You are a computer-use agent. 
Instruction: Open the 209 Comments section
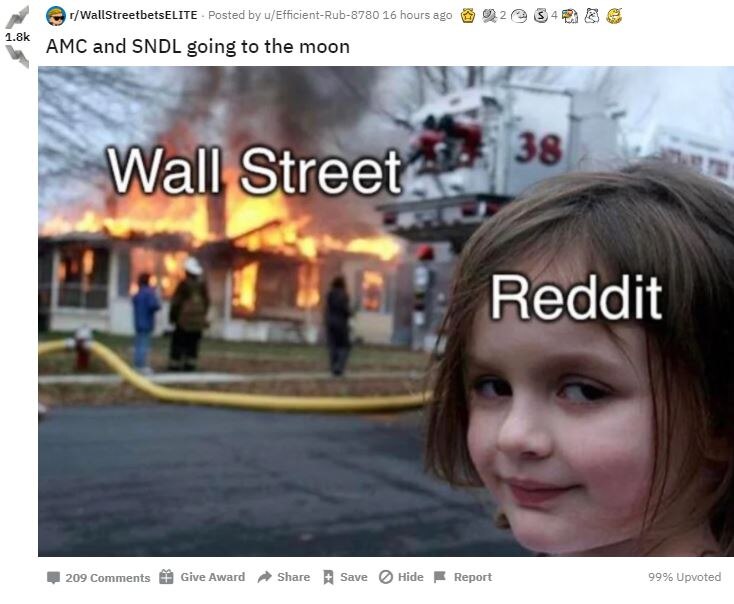pyautogui.click(x=98, y=577)
